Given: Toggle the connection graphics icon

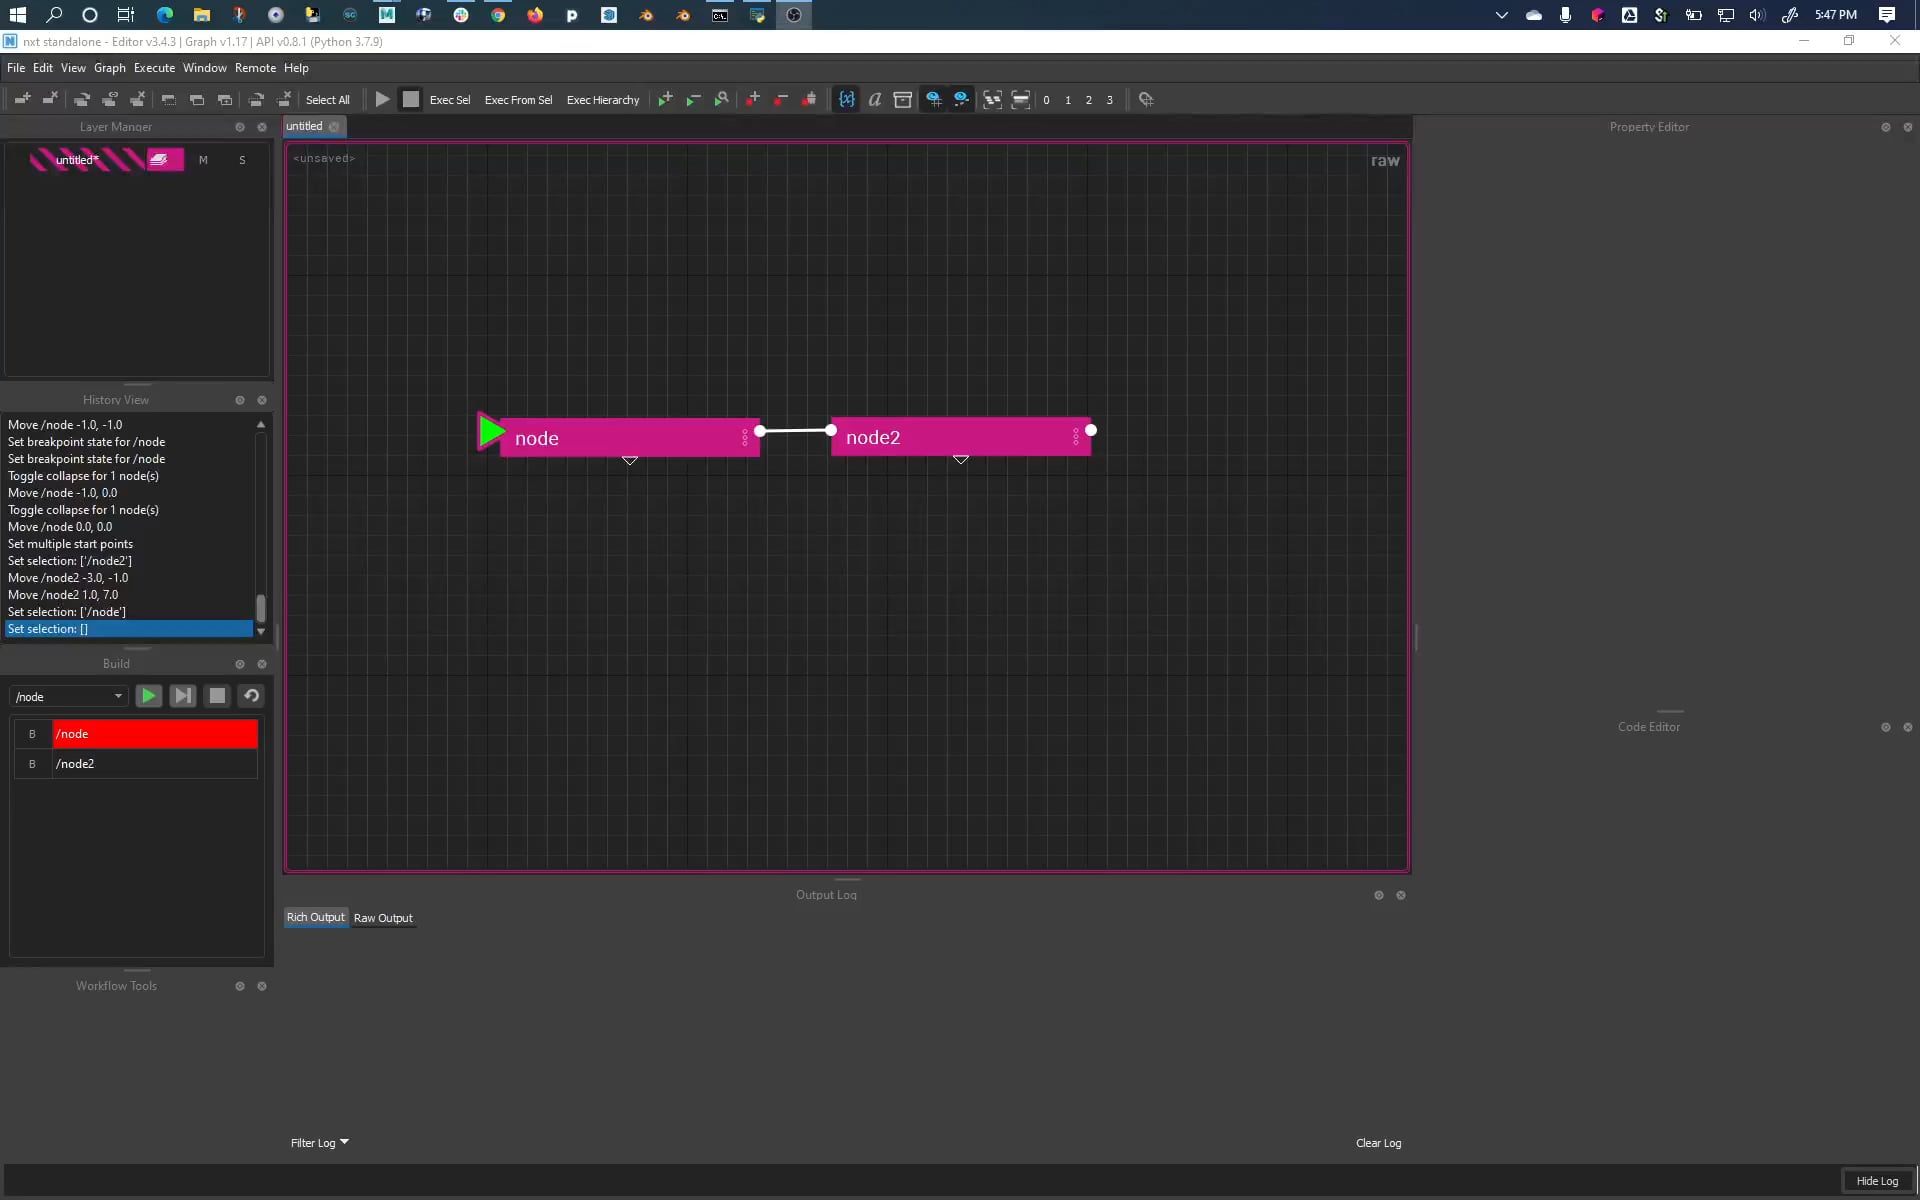Looking at the screenshot, I should click(x=961, y=99).
